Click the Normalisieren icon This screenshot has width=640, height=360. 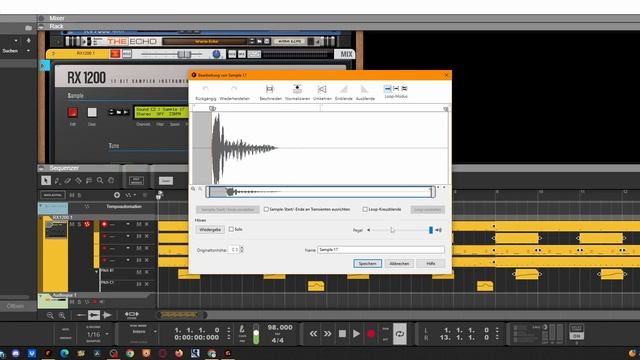[297, 89]
